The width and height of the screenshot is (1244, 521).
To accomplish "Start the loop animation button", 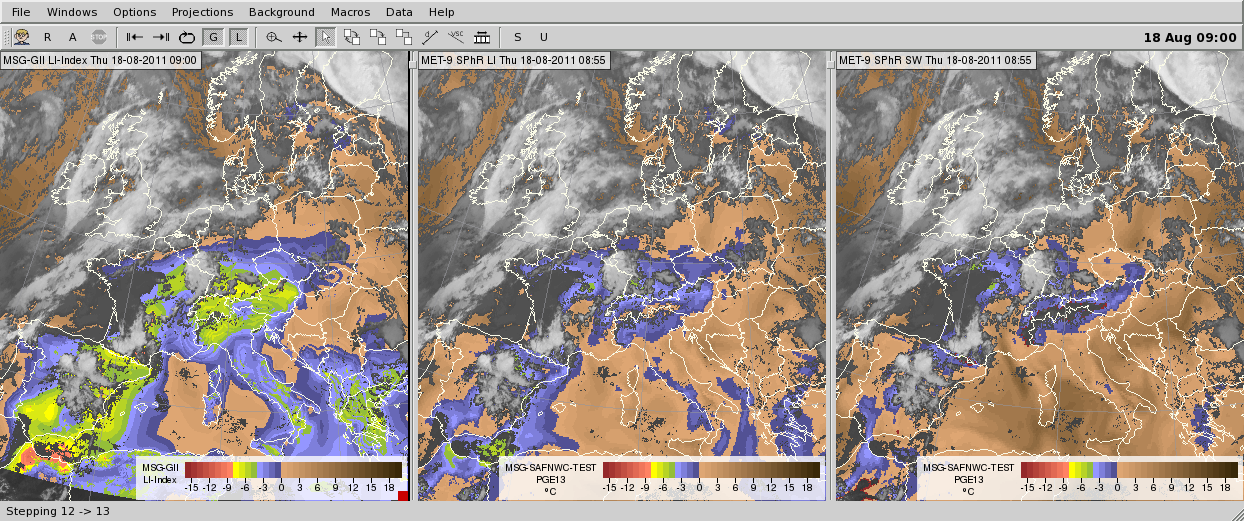I will point(186,37).
